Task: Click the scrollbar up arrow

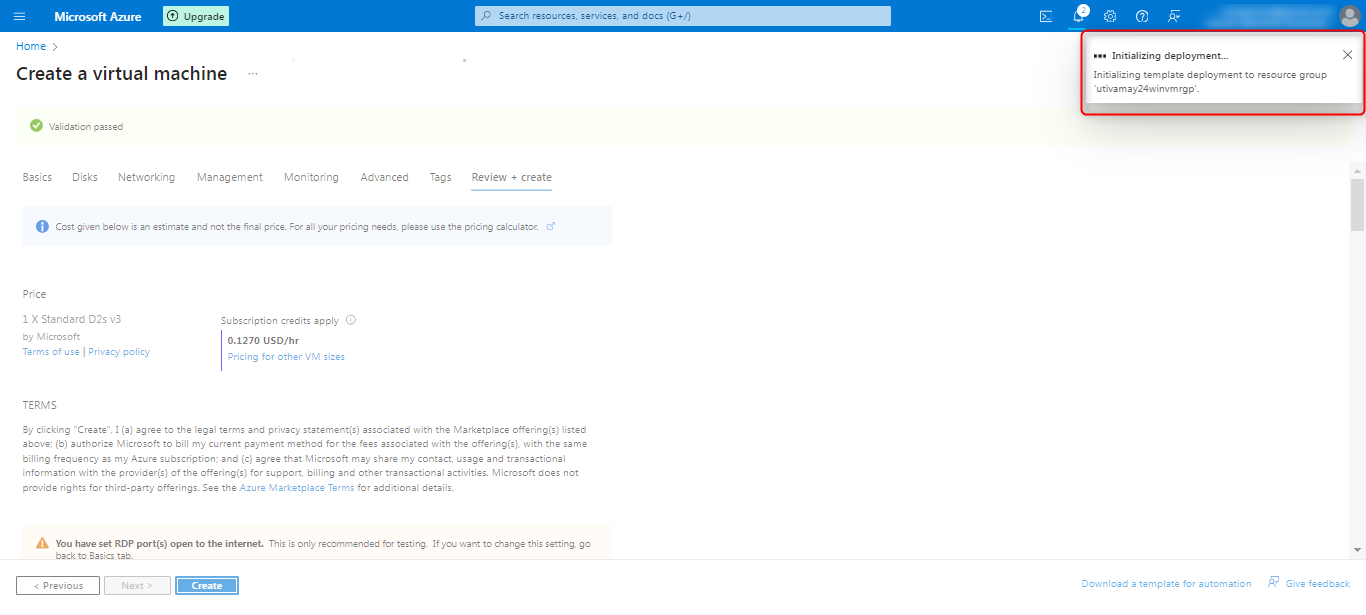Action: pos(1357,171)
